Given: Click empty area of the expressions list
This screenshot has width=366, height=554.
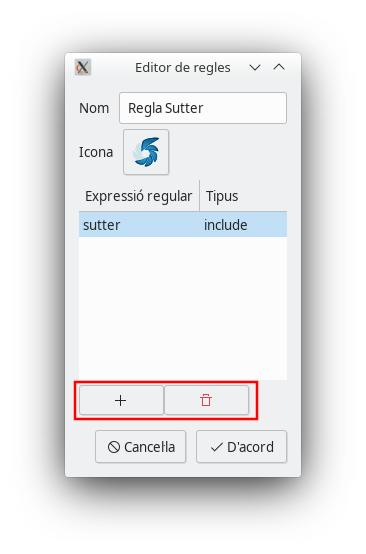Looking at the screenshot, I should point(183,308).
